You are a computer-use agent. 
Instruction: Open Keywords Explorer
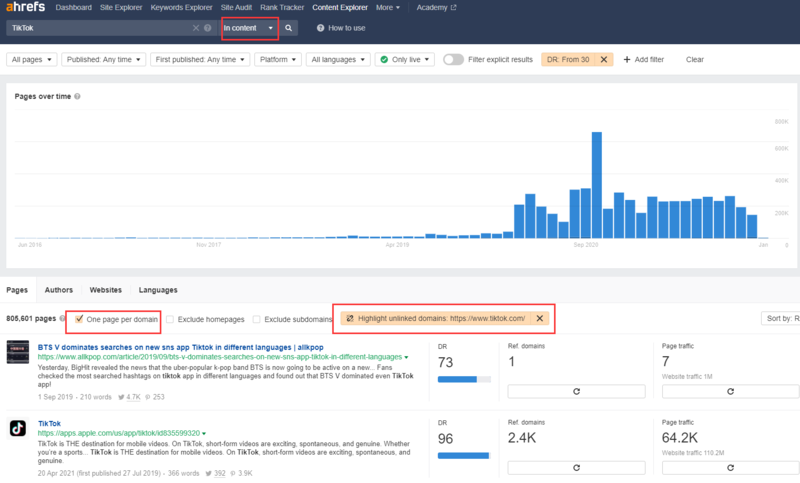point(181,8)
